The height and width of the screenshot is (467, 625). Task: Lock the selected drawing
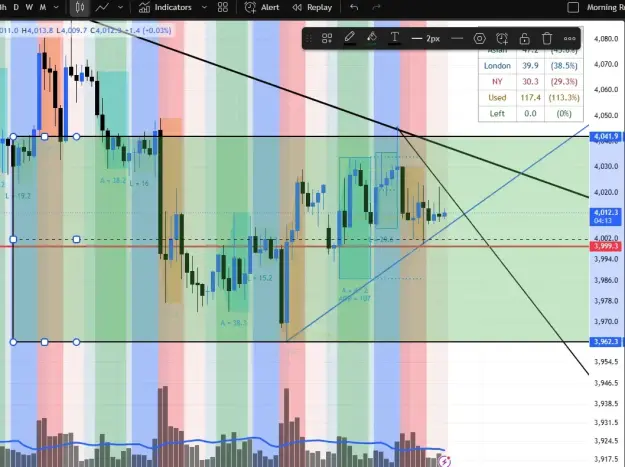pyautogui.click(x=525, y=39)
